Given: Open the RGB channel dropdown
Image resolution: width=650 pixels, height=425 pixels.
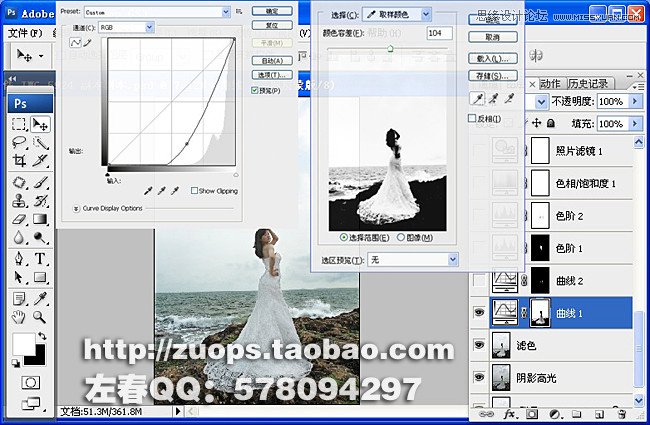Looking at the screenshot, I should tap(150, 27).
